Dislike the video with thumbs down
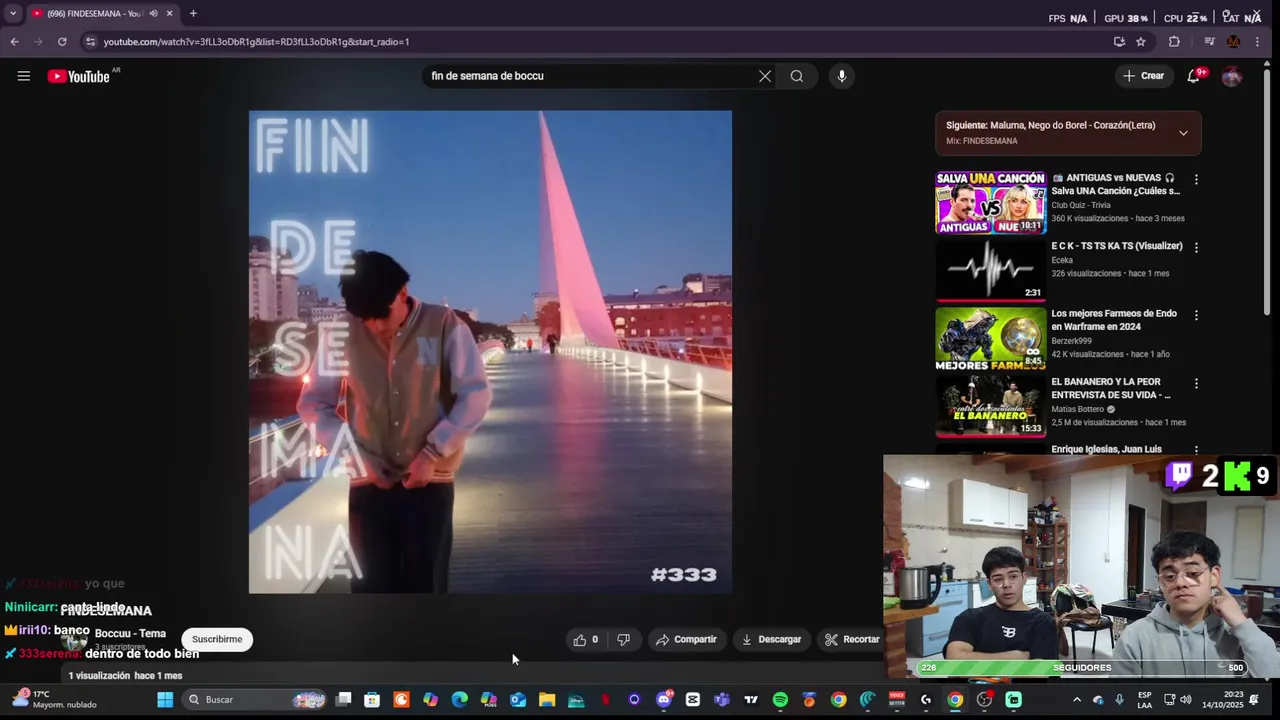Image resolution: width=1280 pixels, height=720 pixels. [x=623, y=639]
